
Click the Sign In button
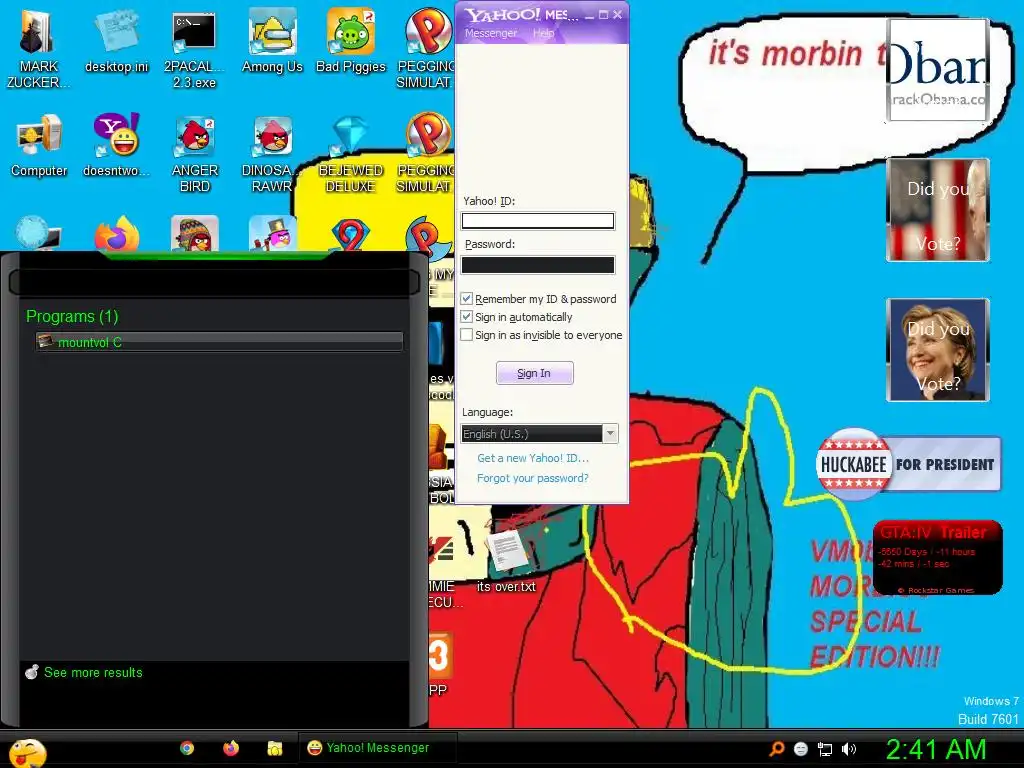click(534, 373)
